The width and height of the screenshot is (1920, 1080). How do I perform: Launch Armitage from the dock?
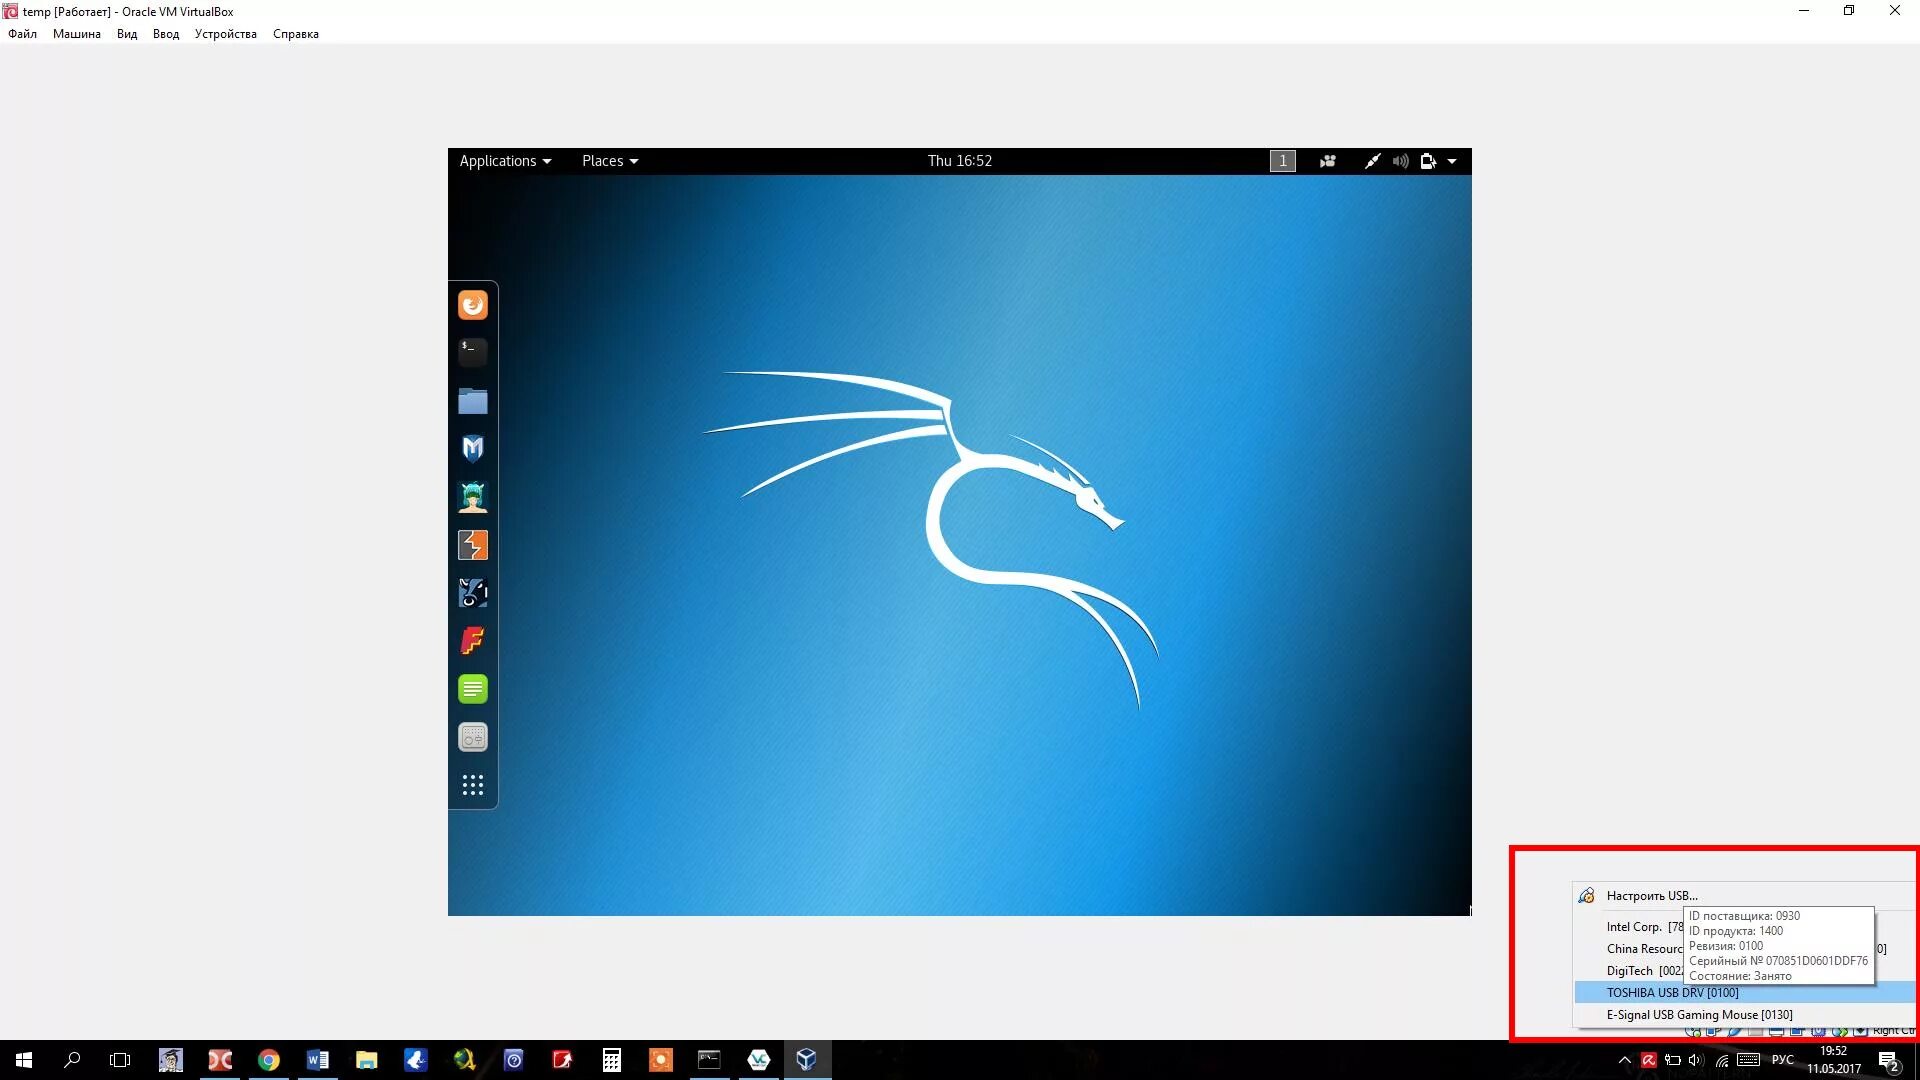pyautogui.click(x=473, y=497)
